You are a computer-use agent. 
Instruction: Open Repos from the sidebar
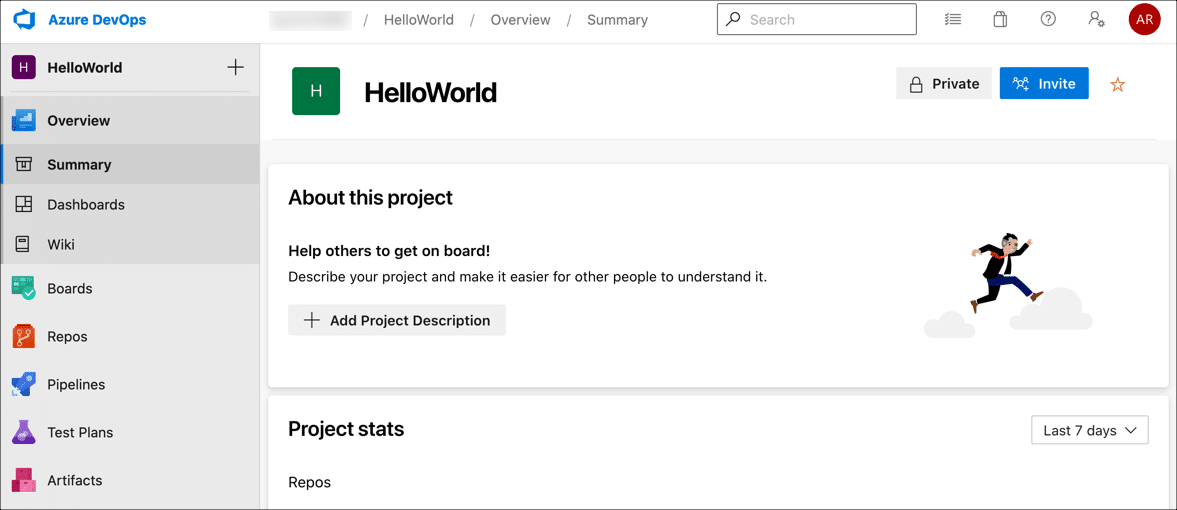pos(67,337)
